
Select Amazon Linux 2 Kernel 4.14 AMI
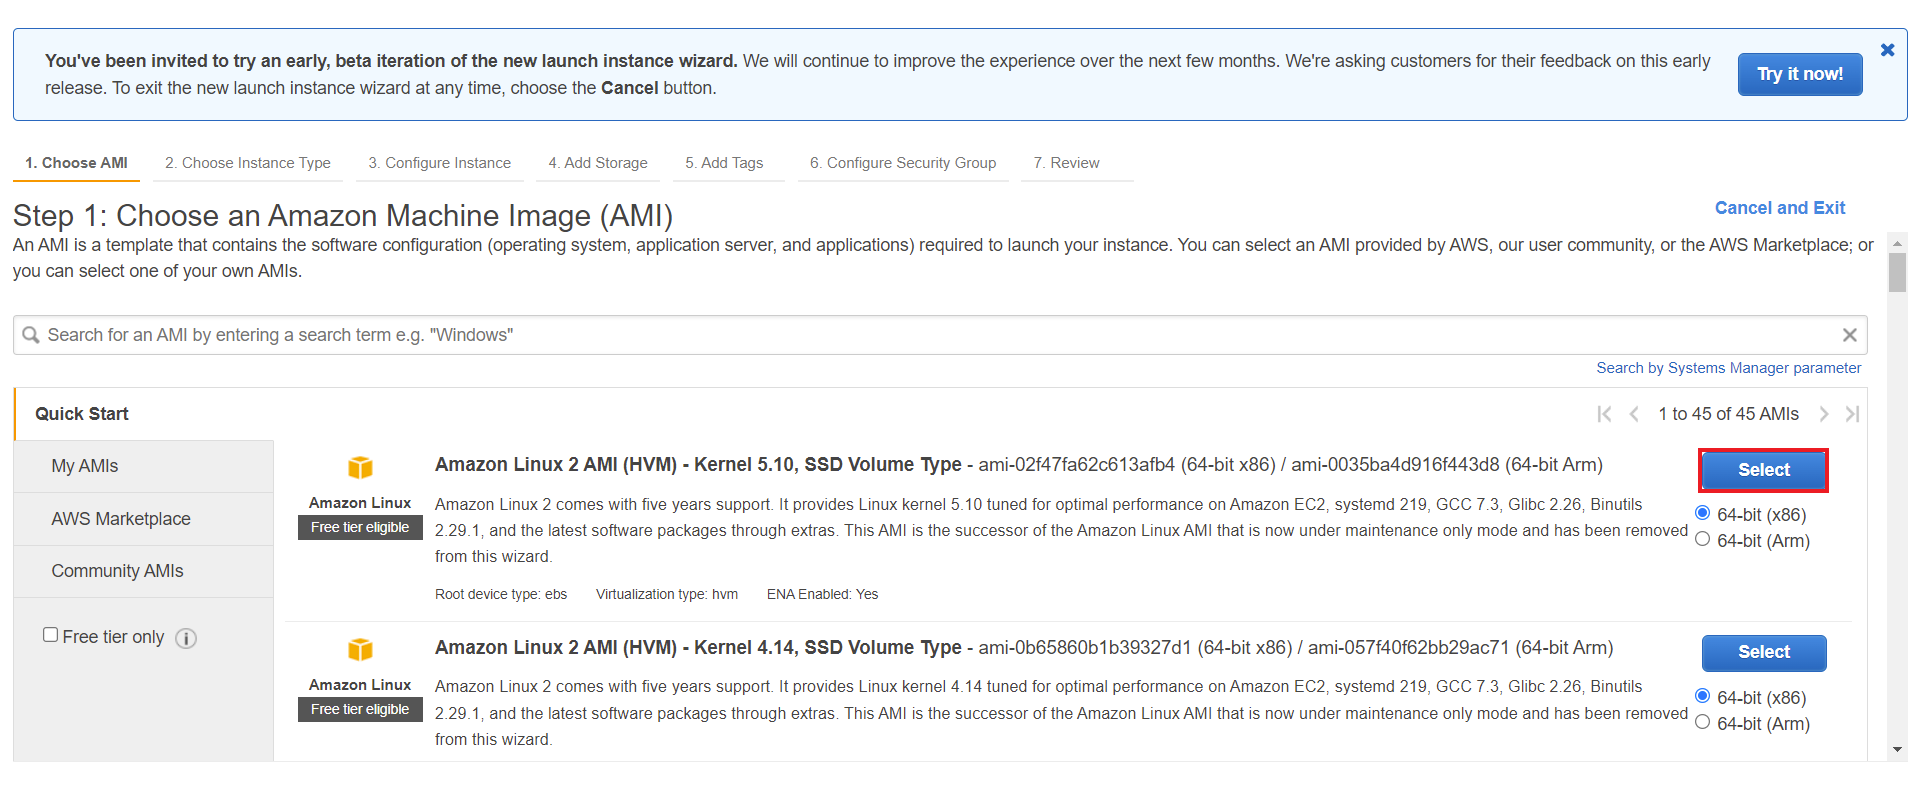pyautogui.click(x=1764, y=652)
